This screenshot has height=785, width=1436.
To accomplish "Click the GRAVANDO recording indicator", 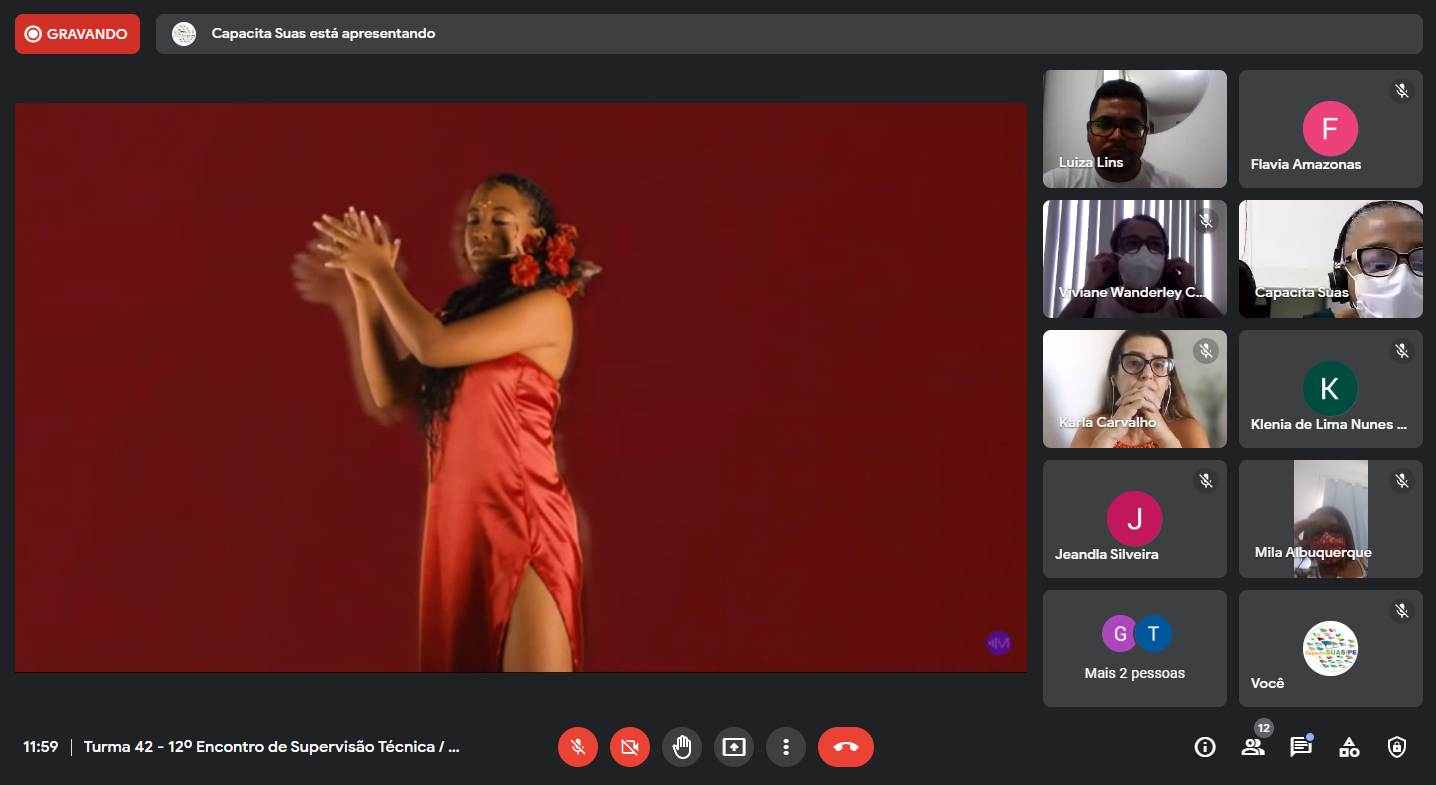I will click(x=77, y=34).
